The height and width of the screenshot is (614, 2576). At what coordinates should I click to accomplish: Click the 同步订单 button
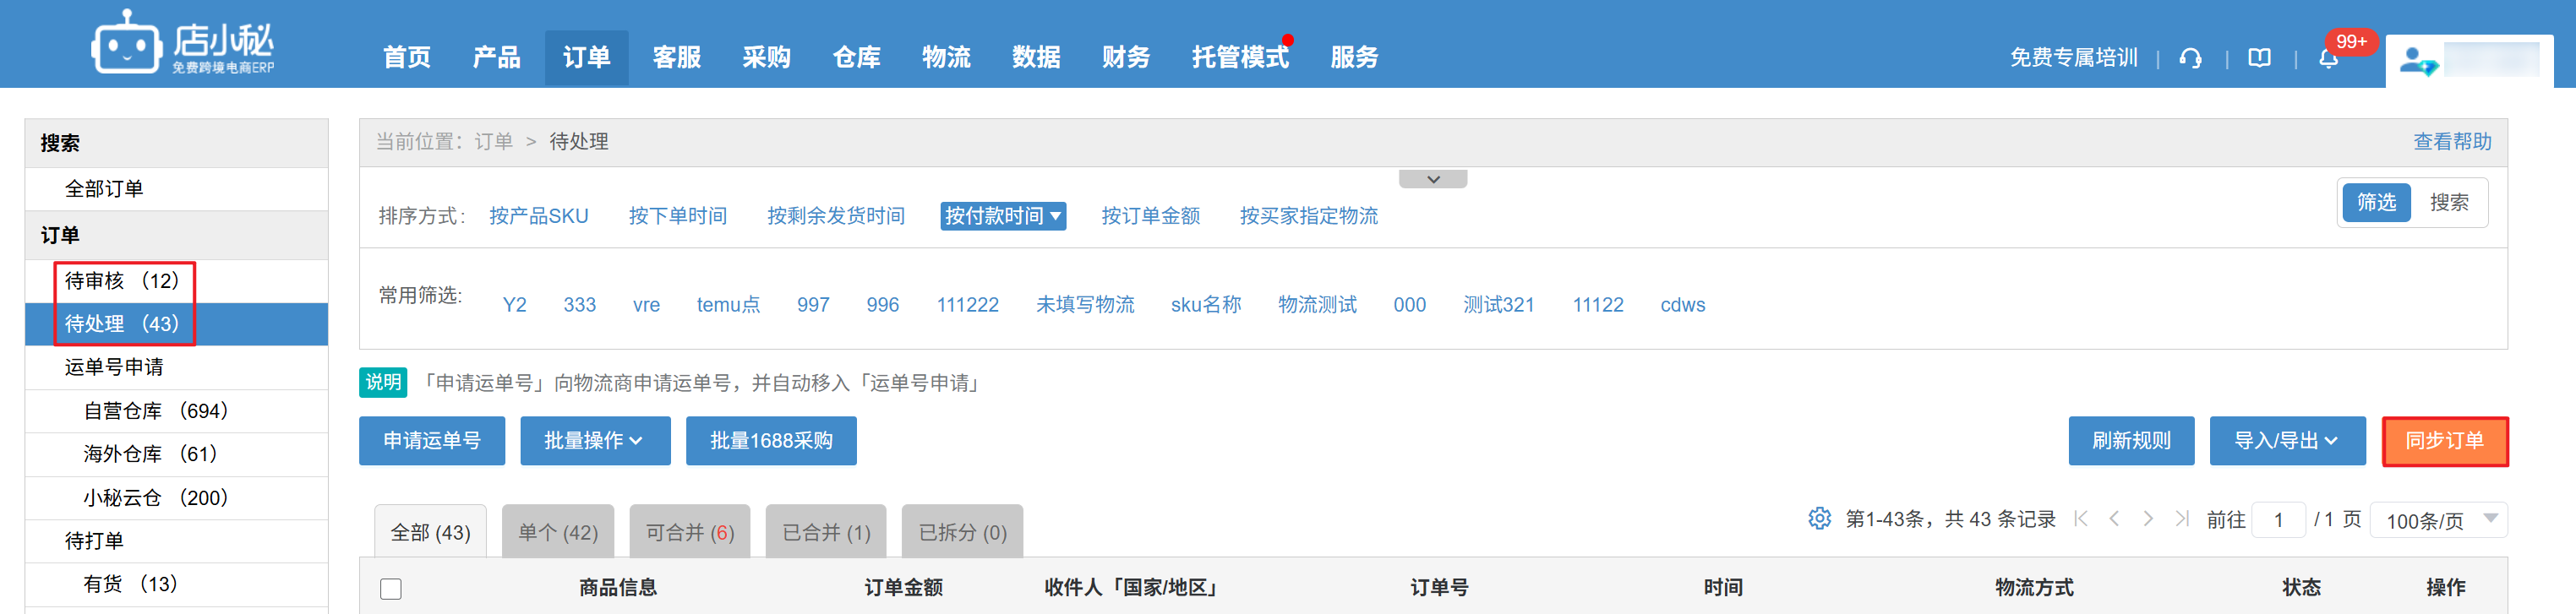tap(2444, 441)
